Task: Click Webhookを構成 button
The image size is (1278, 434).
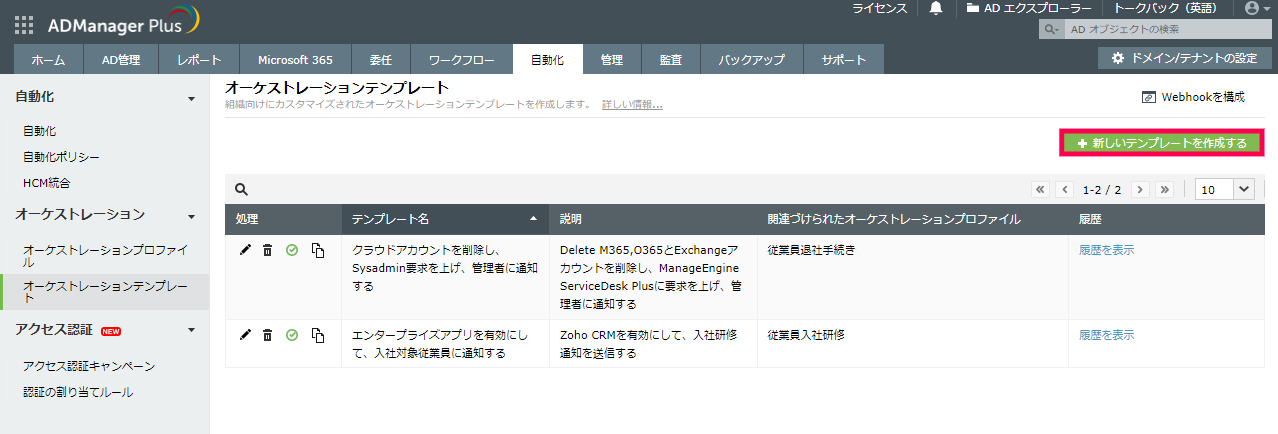Action: click(x=1193, y=97)
